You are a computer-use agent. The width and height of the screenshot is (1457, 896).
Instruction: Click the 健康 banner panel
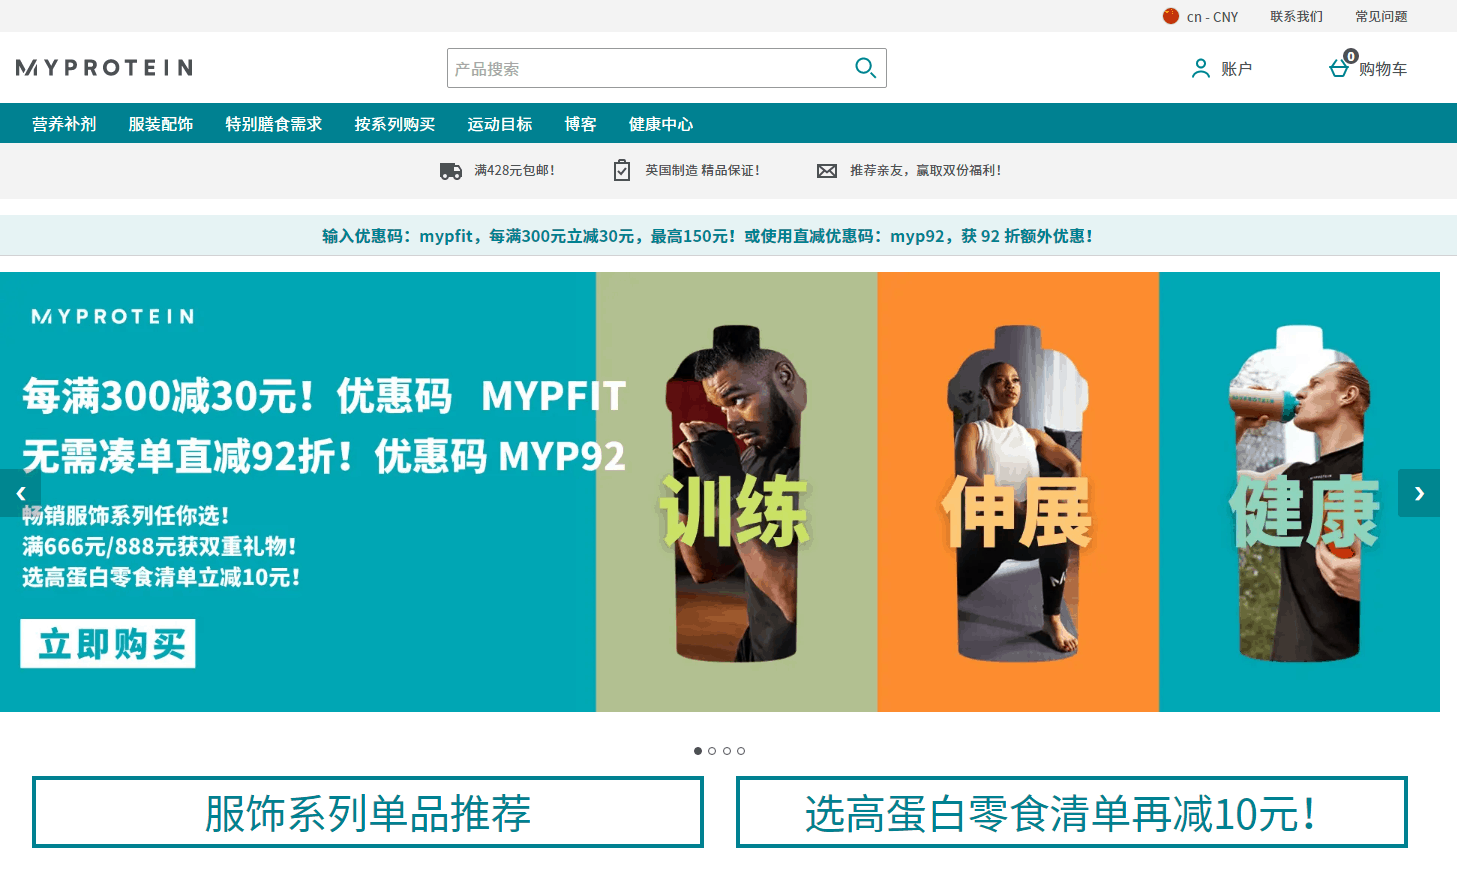(x=1299, y=492)
